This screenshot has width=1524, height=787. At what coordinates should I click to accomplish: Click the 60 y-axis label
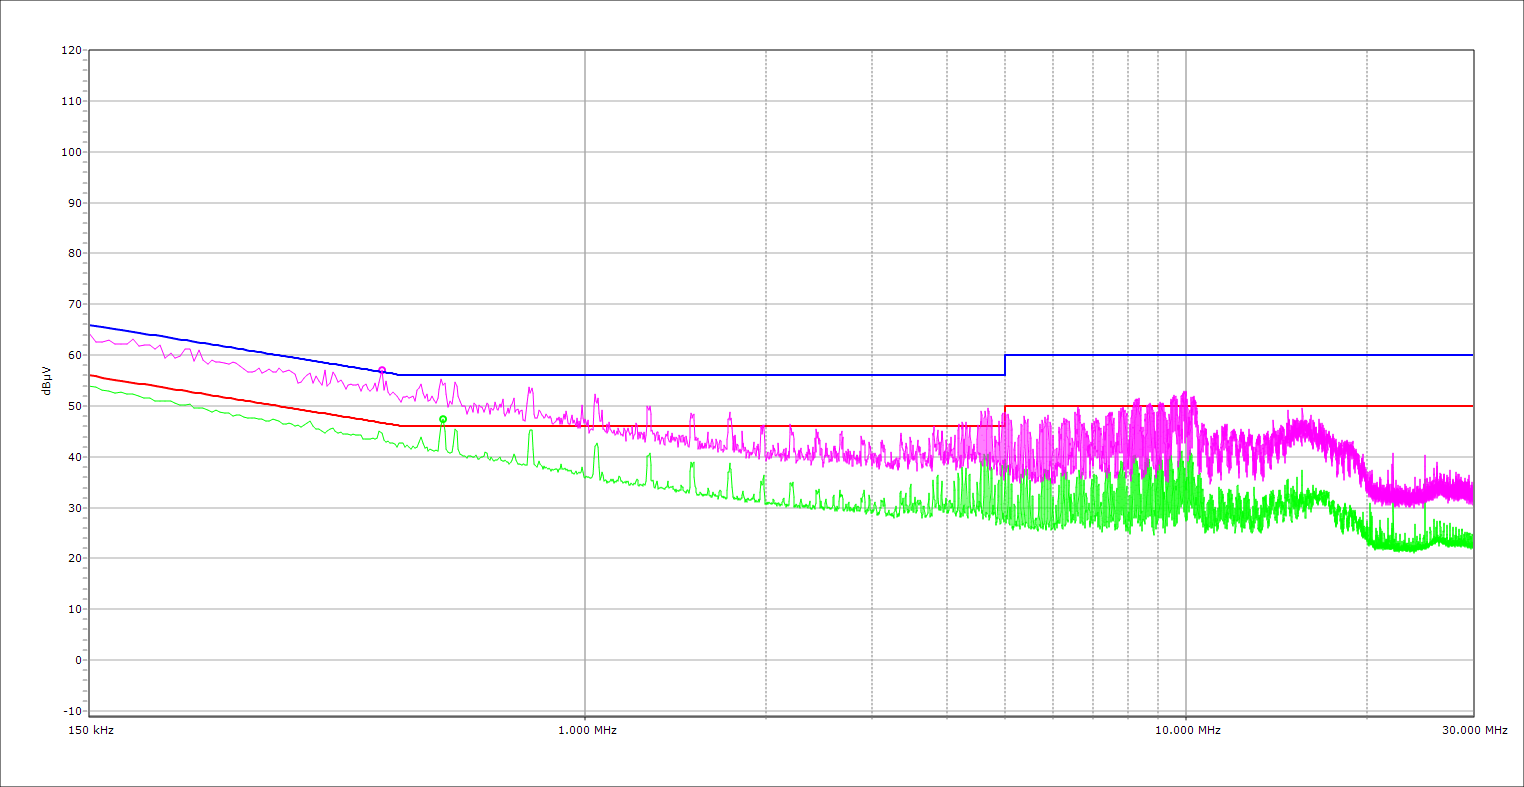[x=74, y=355]
